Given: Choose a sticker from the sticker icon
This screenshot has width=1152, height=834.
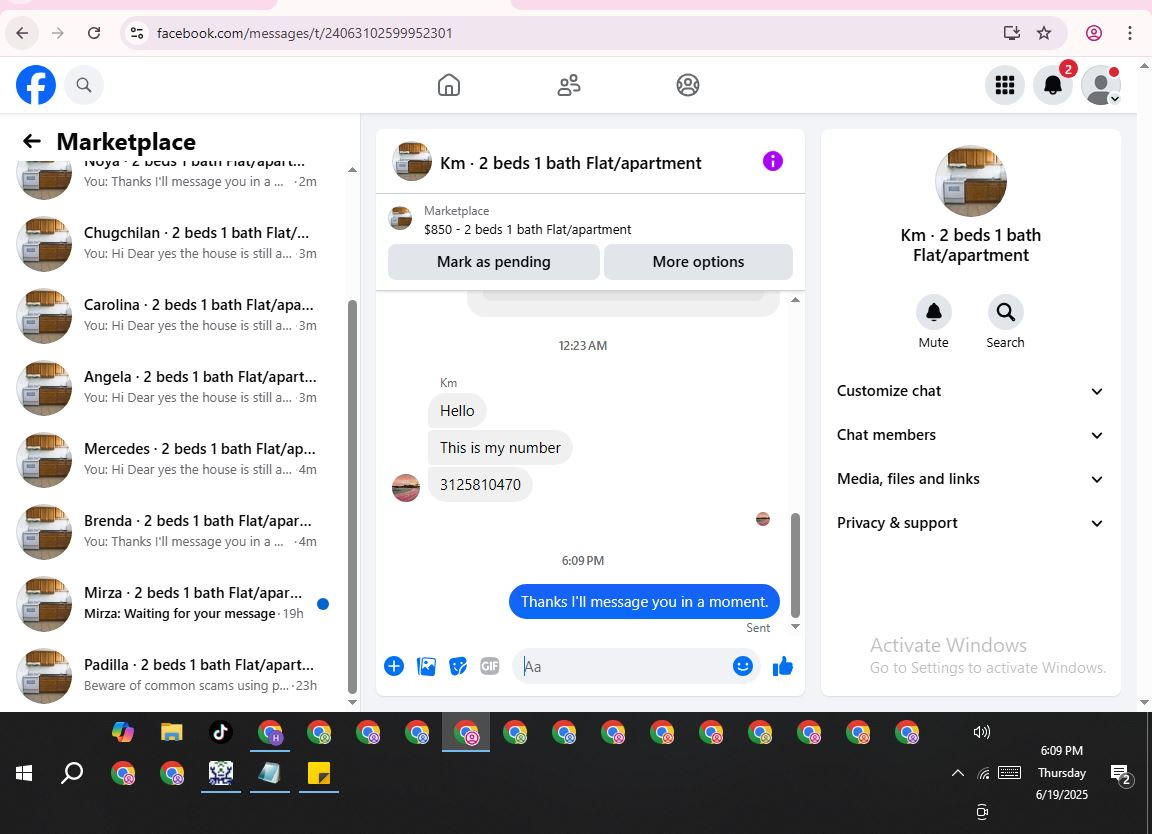Looking at the screenshot, I should (x=458, y=666).
